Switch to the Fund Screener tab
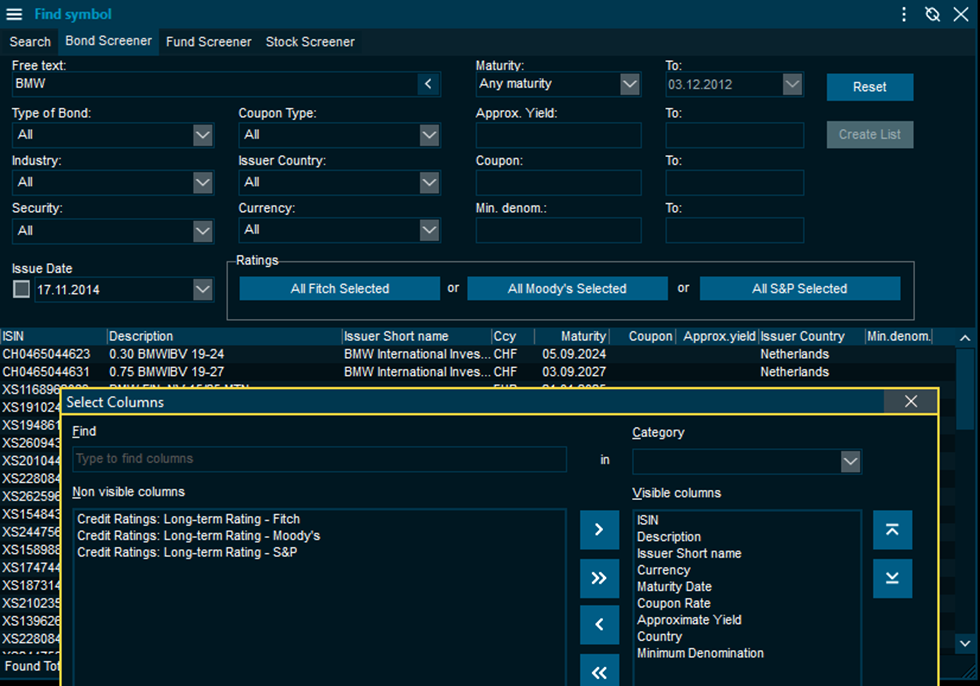The height and width of the screenshot is (686, 980). coord(208,42)
